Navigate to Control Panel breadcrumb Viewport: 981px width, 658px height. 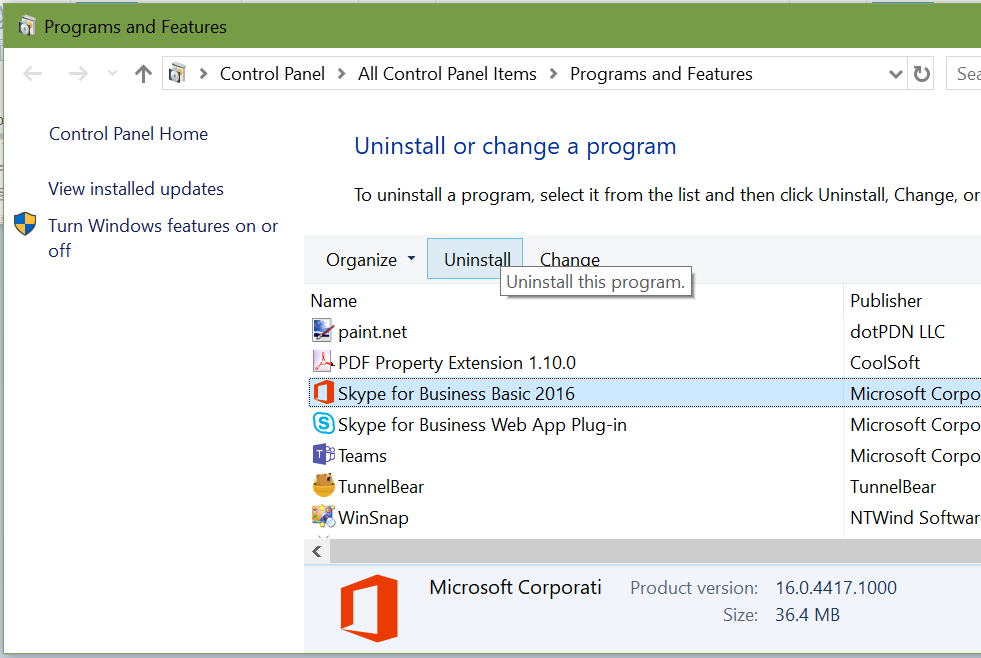(272, 74)
